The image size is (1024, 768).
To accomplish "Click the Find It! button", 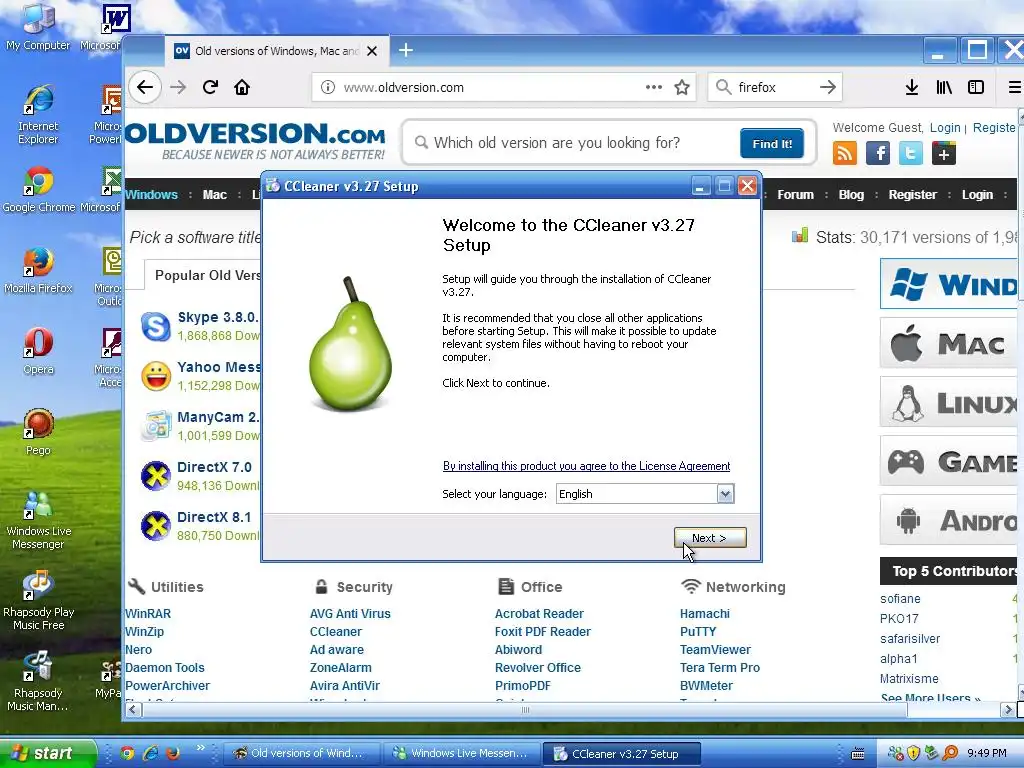I will click(x=772, y=144).
